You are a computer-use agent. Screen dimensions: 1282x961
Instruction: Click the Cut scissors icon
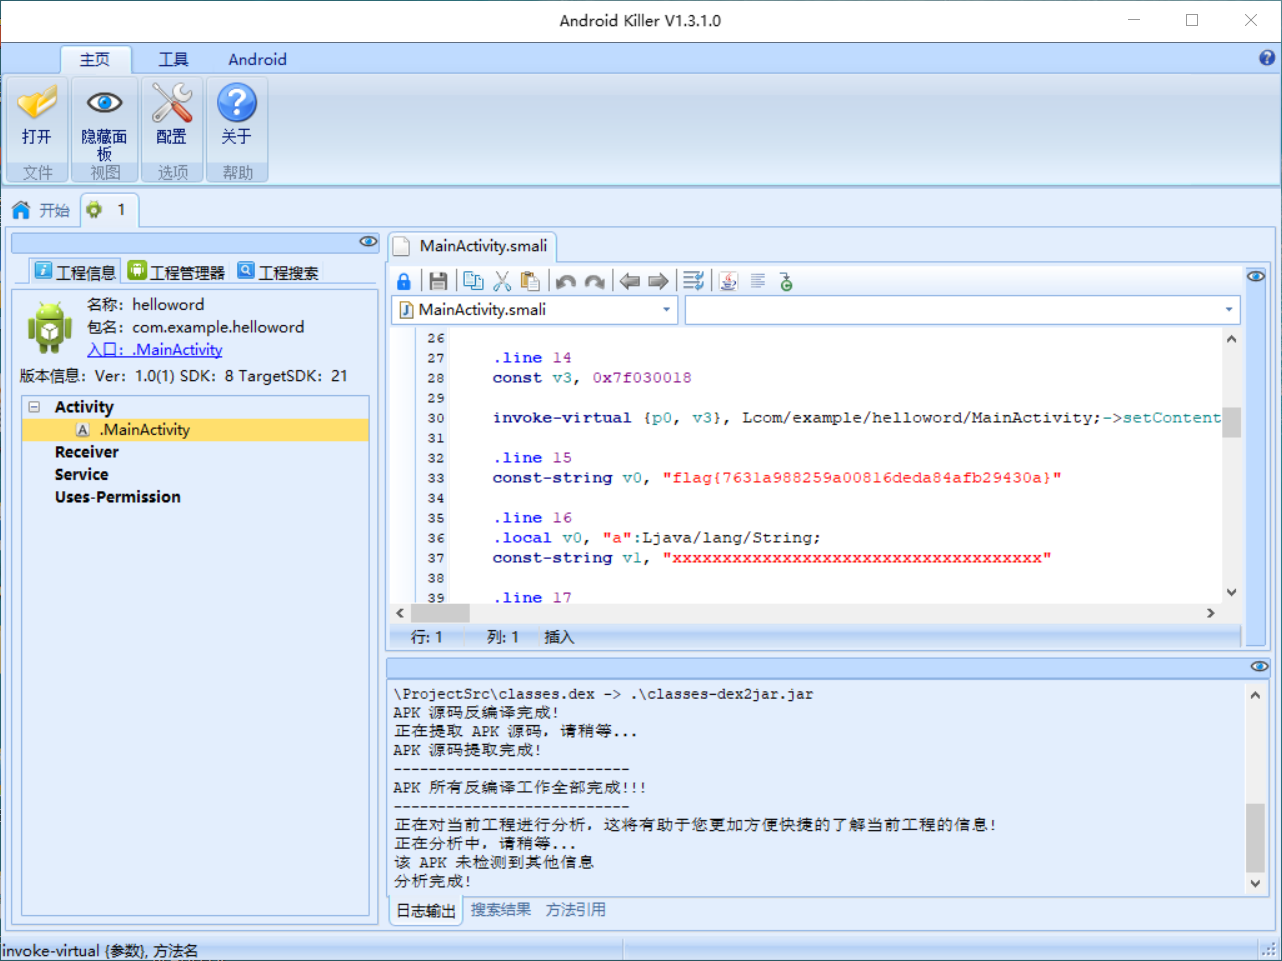[502, 282]
